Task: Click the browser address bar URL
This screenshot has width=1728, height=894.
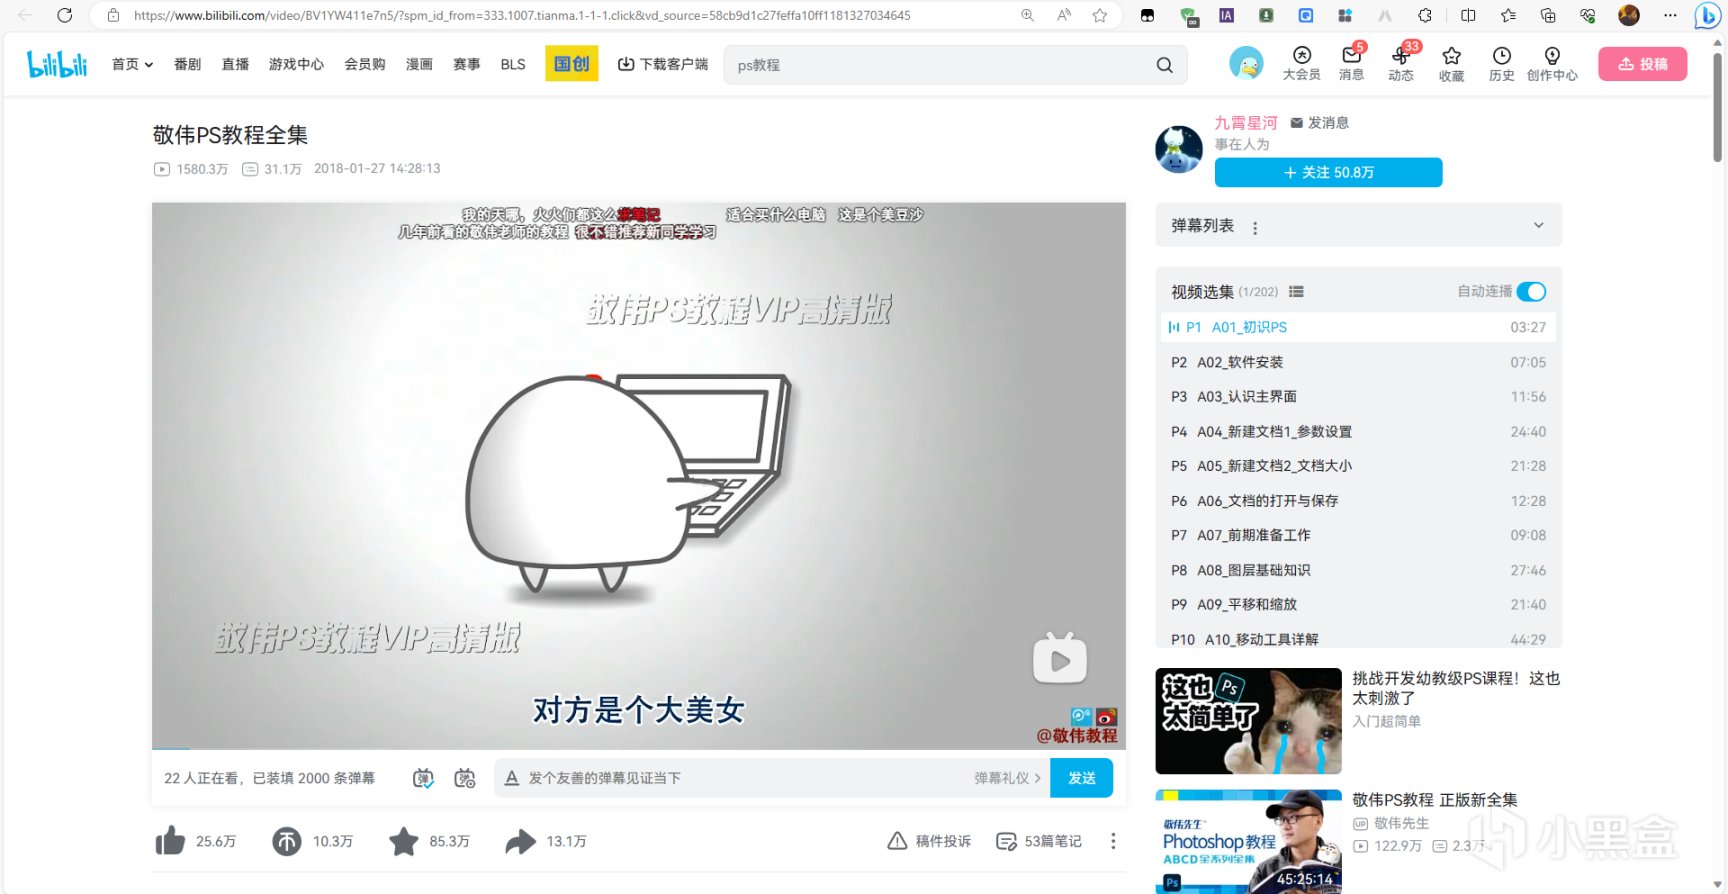Action: coord(522,15)
